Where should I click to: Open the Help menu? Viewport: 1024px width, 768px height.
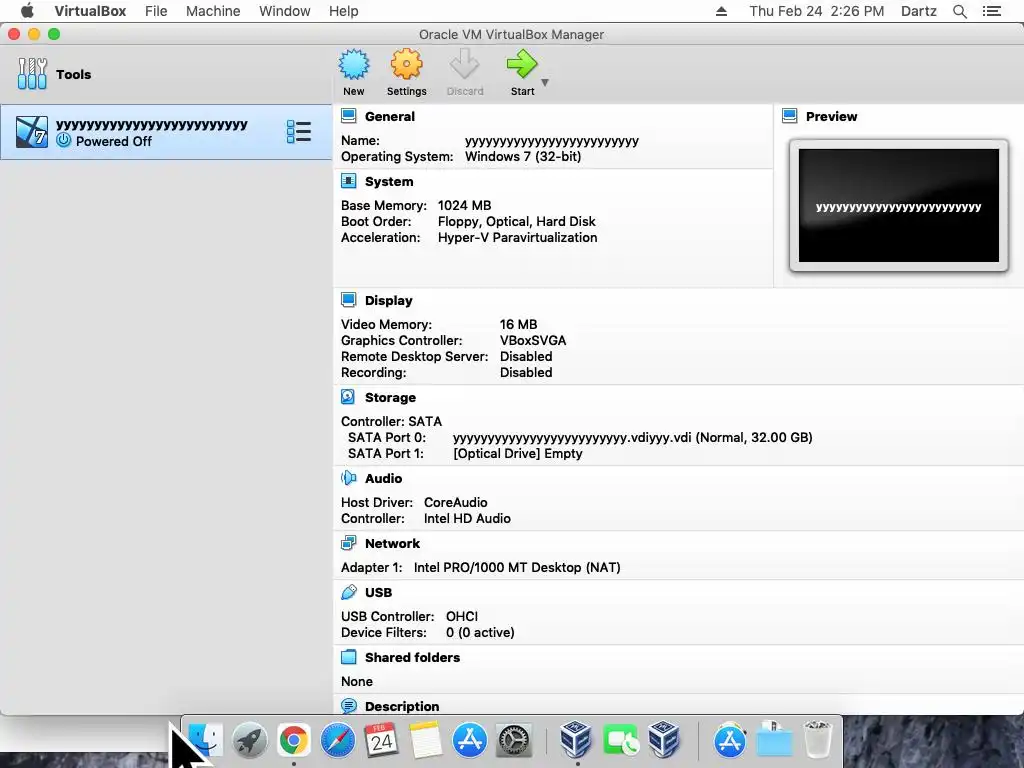(x=344, y=11)
